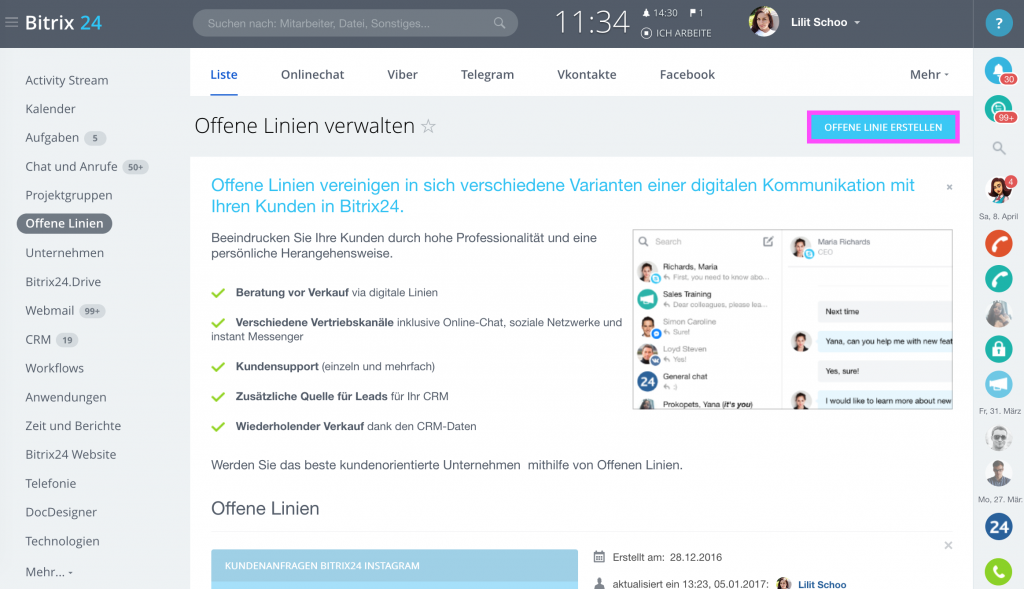Open the help question mark button
The image size is (1024, 589).
click(x=999, y=24)
